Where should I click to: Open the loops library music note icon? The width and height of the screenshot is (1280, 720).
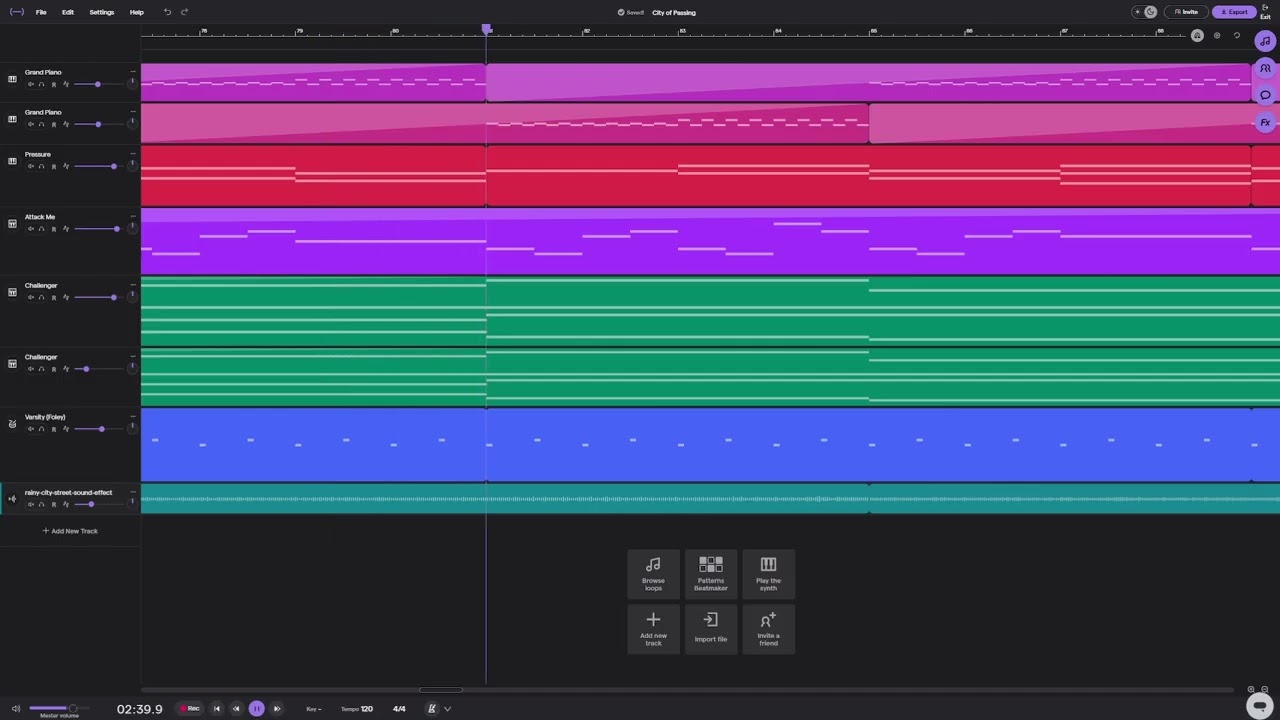click(x=1265, y=42)
